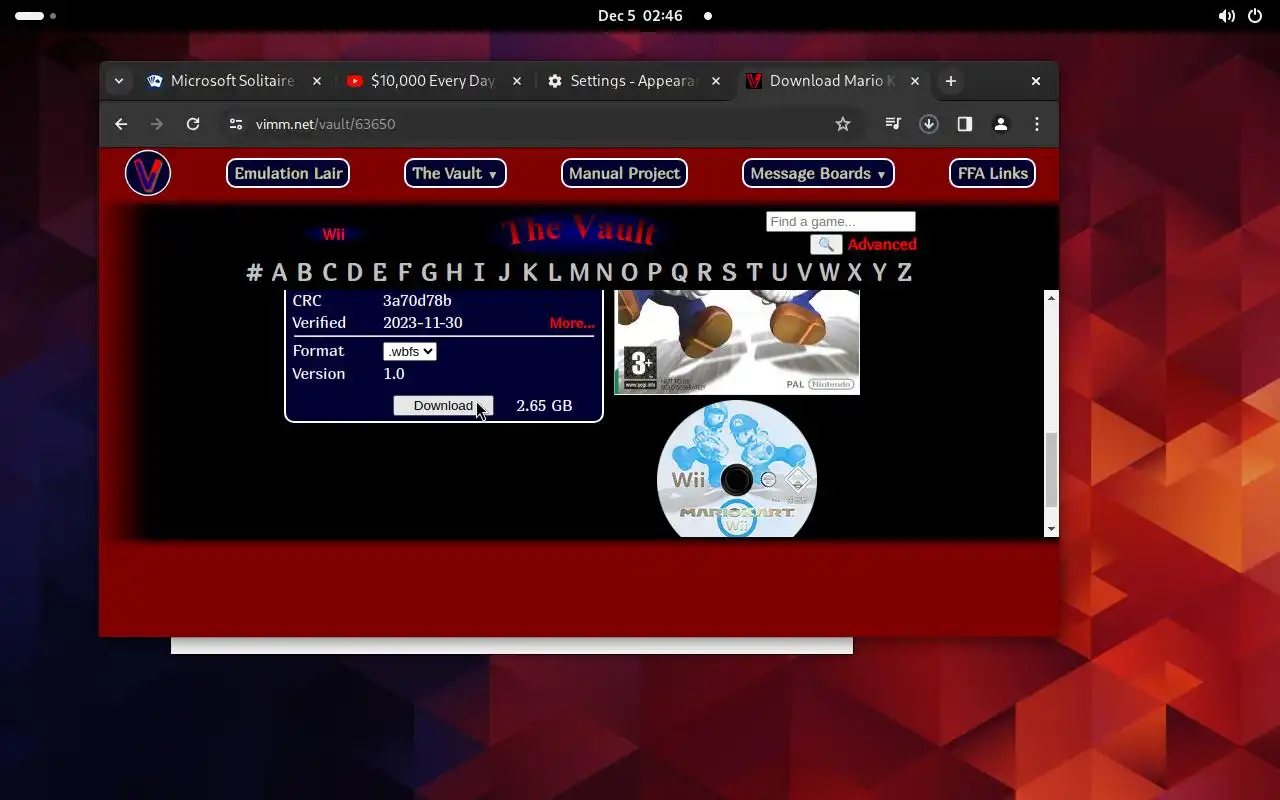Open a new browser tab

951,81
